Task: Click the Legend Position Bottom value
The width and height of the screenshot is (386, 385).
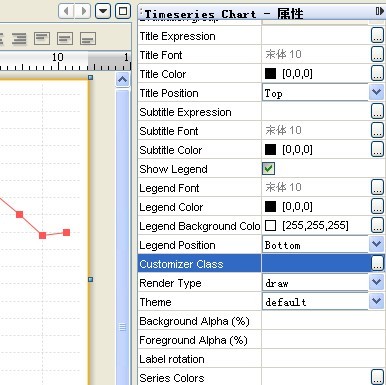Action: tap(283, 245)
